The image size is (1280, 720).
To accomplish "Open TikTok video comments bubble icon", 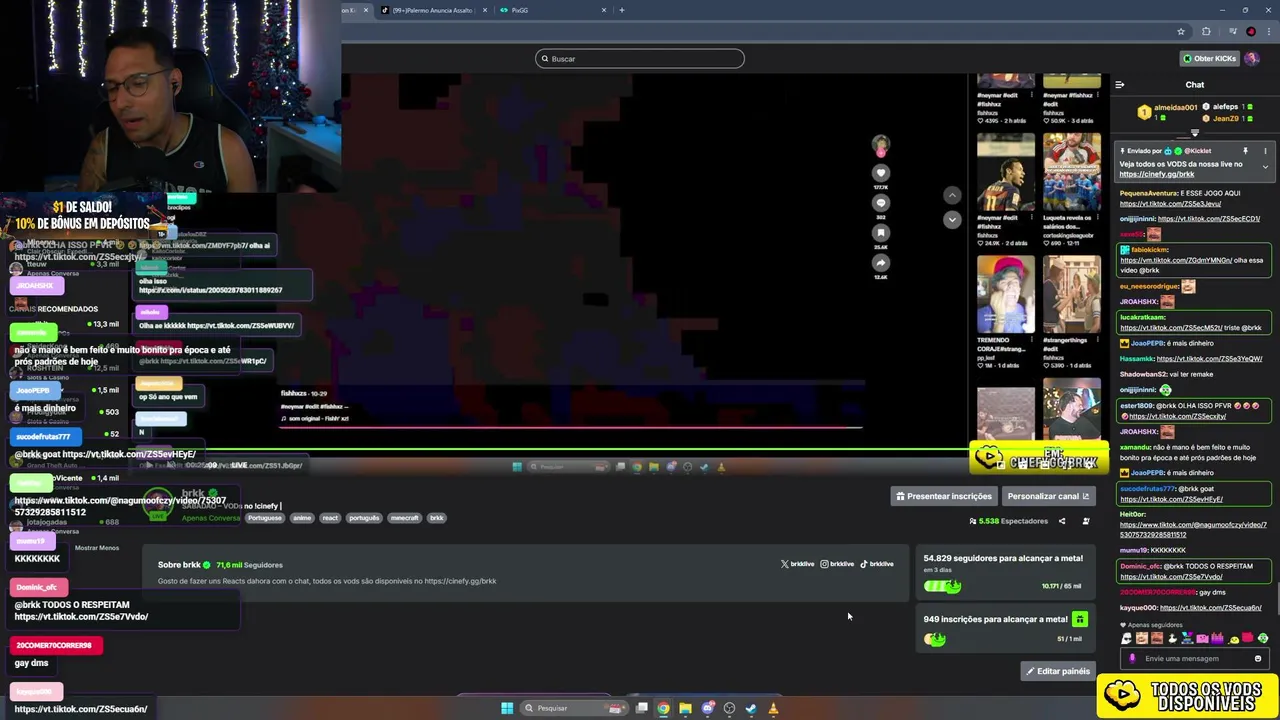I will click(881, 203).
